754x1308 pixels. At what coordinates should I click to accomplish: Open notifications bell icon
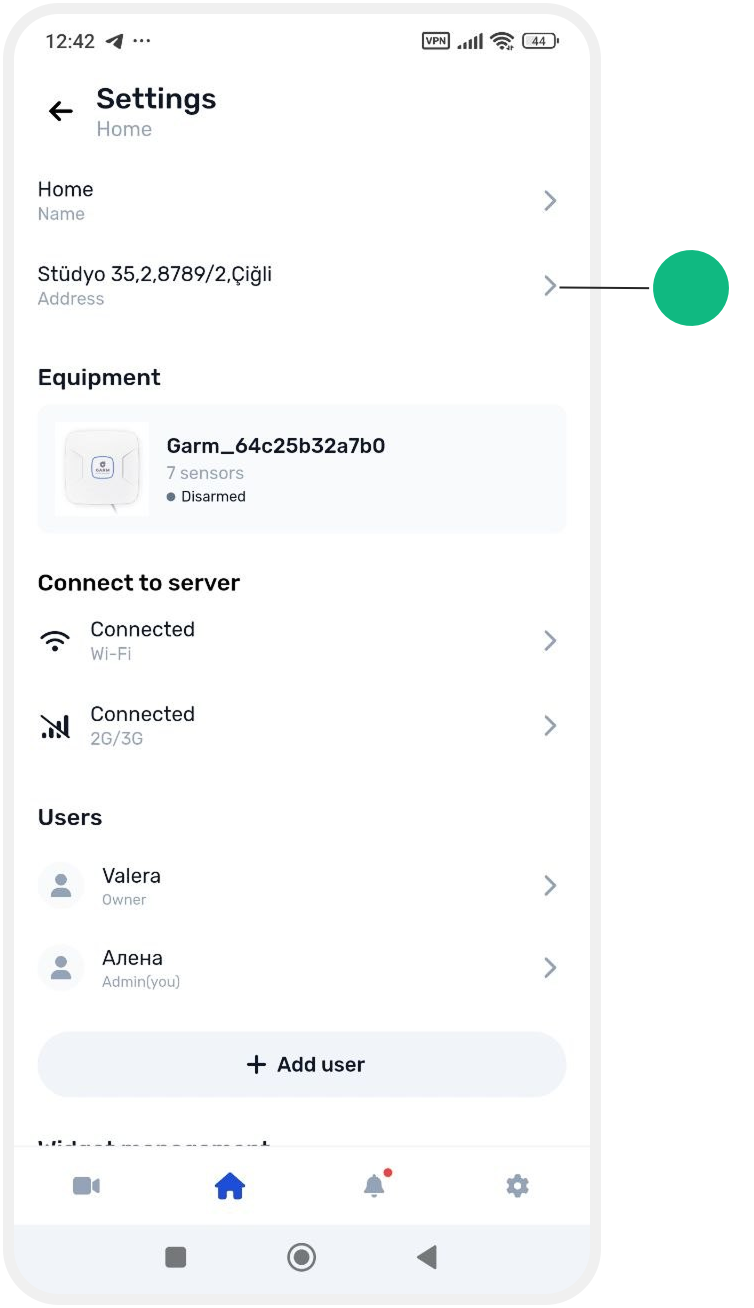tap(374, 1186)
